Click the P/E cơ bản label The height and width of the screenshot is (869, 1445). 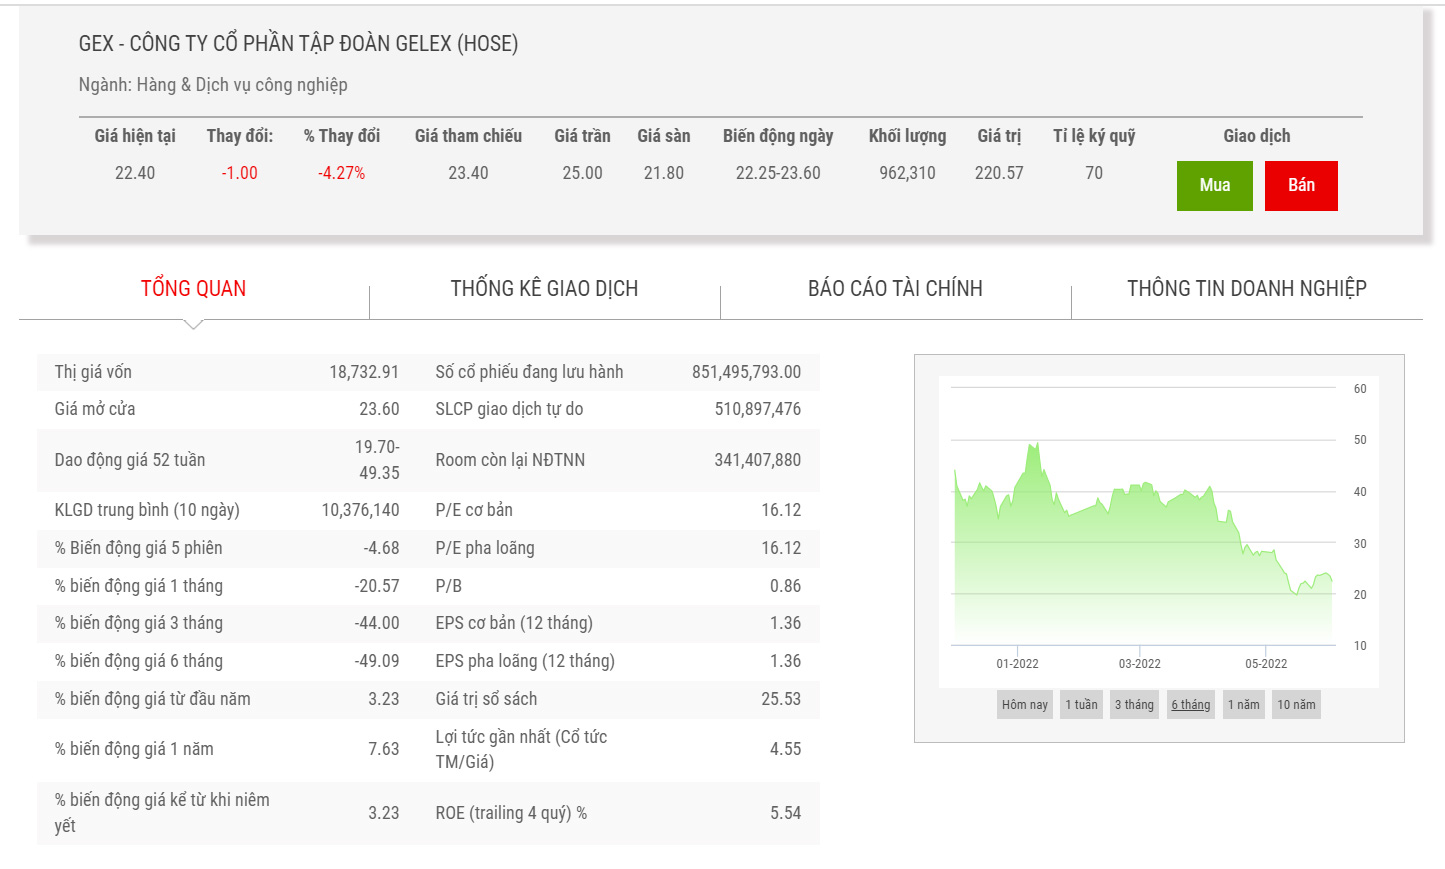[474, 510]
